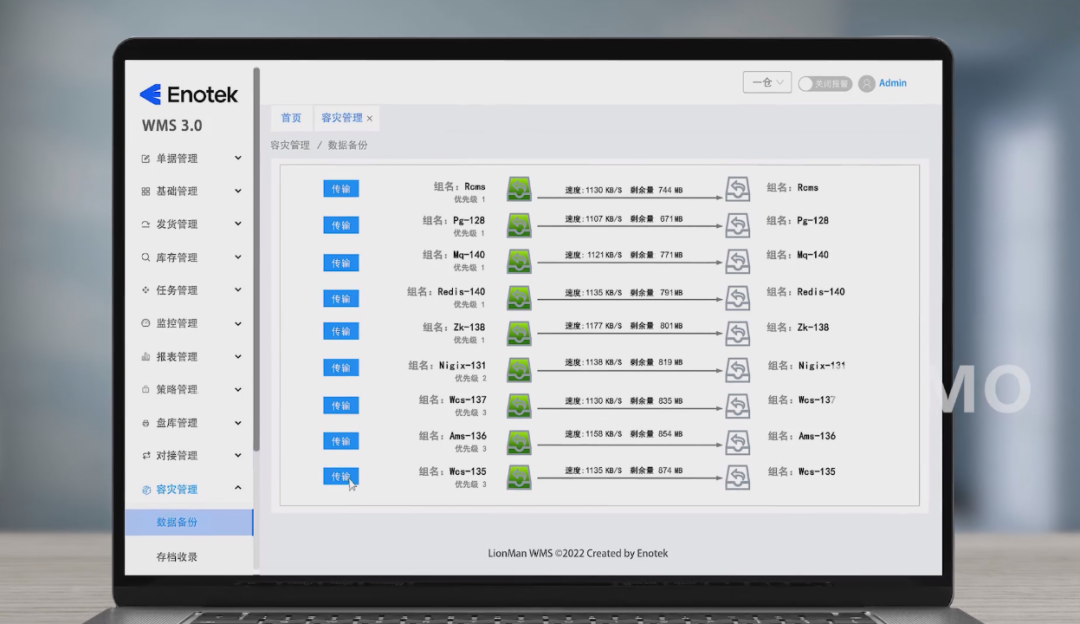Click the green source icon for Mq-140
Image resolution: width=1080 pixels, height=624 pixels.
[x=519, y=261]
